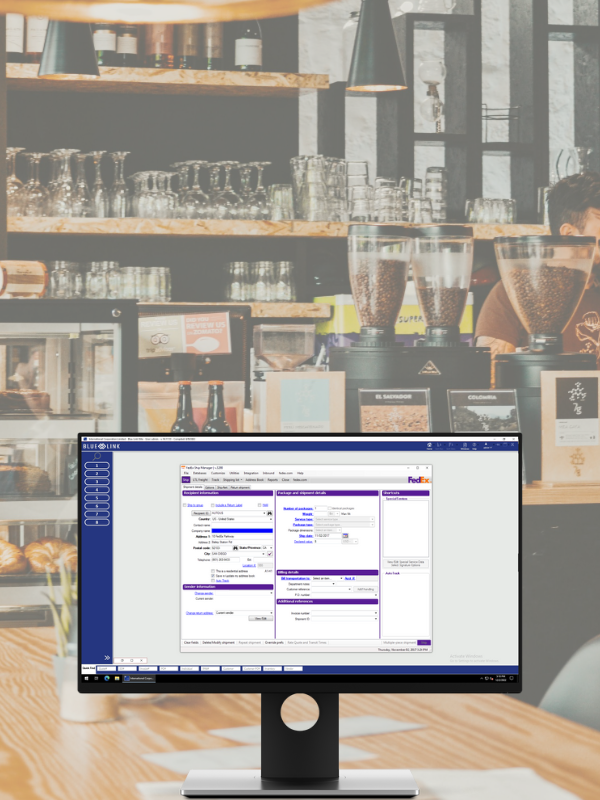Click the Windows taskbar search icon
Viewport: 600px width, 800px height.
pyautogui.click(x=95, y=679)
